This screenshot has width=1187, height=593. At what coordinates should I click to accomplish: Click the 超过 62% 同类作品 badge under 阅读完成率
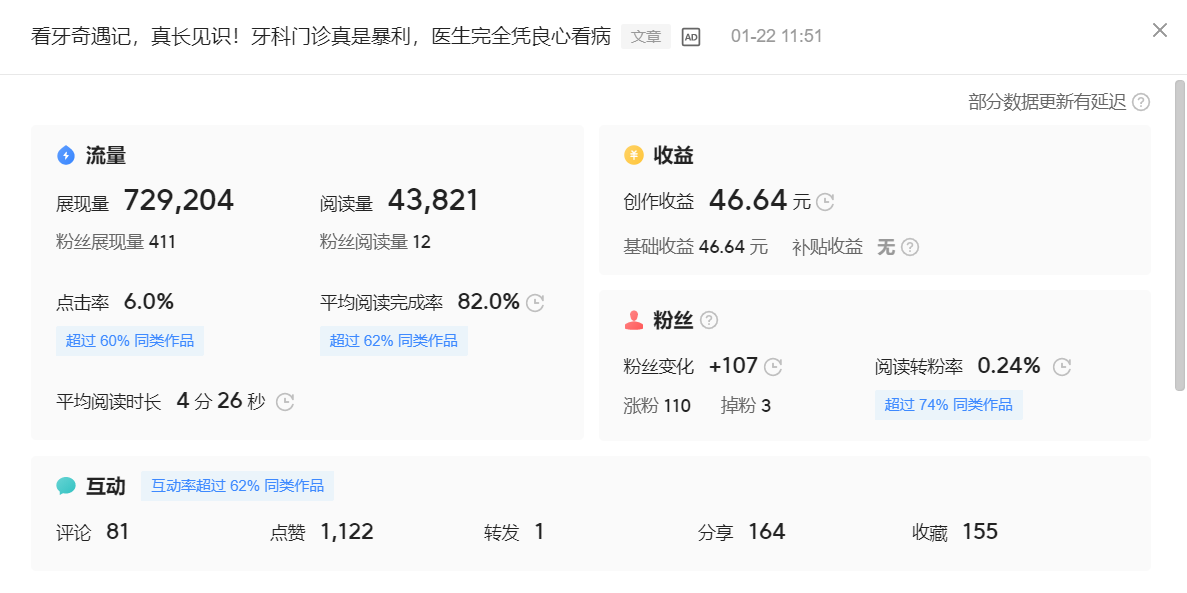(x=393, y=340)
